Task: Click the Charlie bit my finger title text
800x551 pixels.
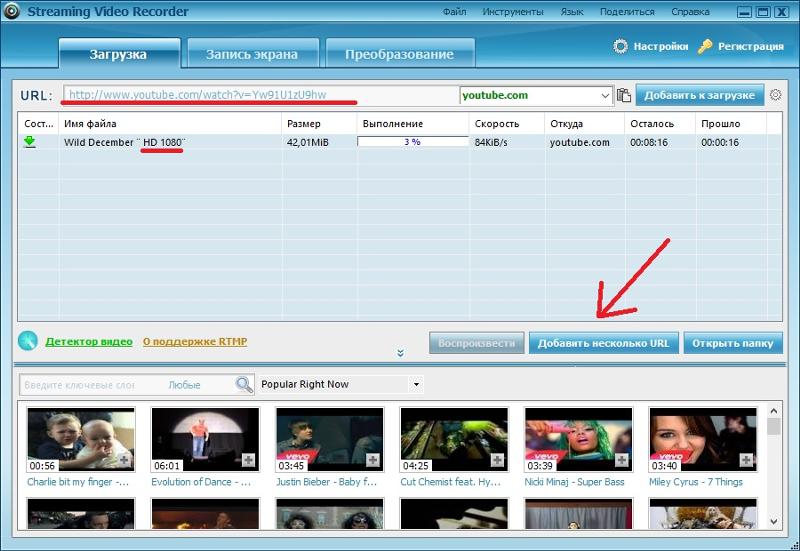Action: 78,482
